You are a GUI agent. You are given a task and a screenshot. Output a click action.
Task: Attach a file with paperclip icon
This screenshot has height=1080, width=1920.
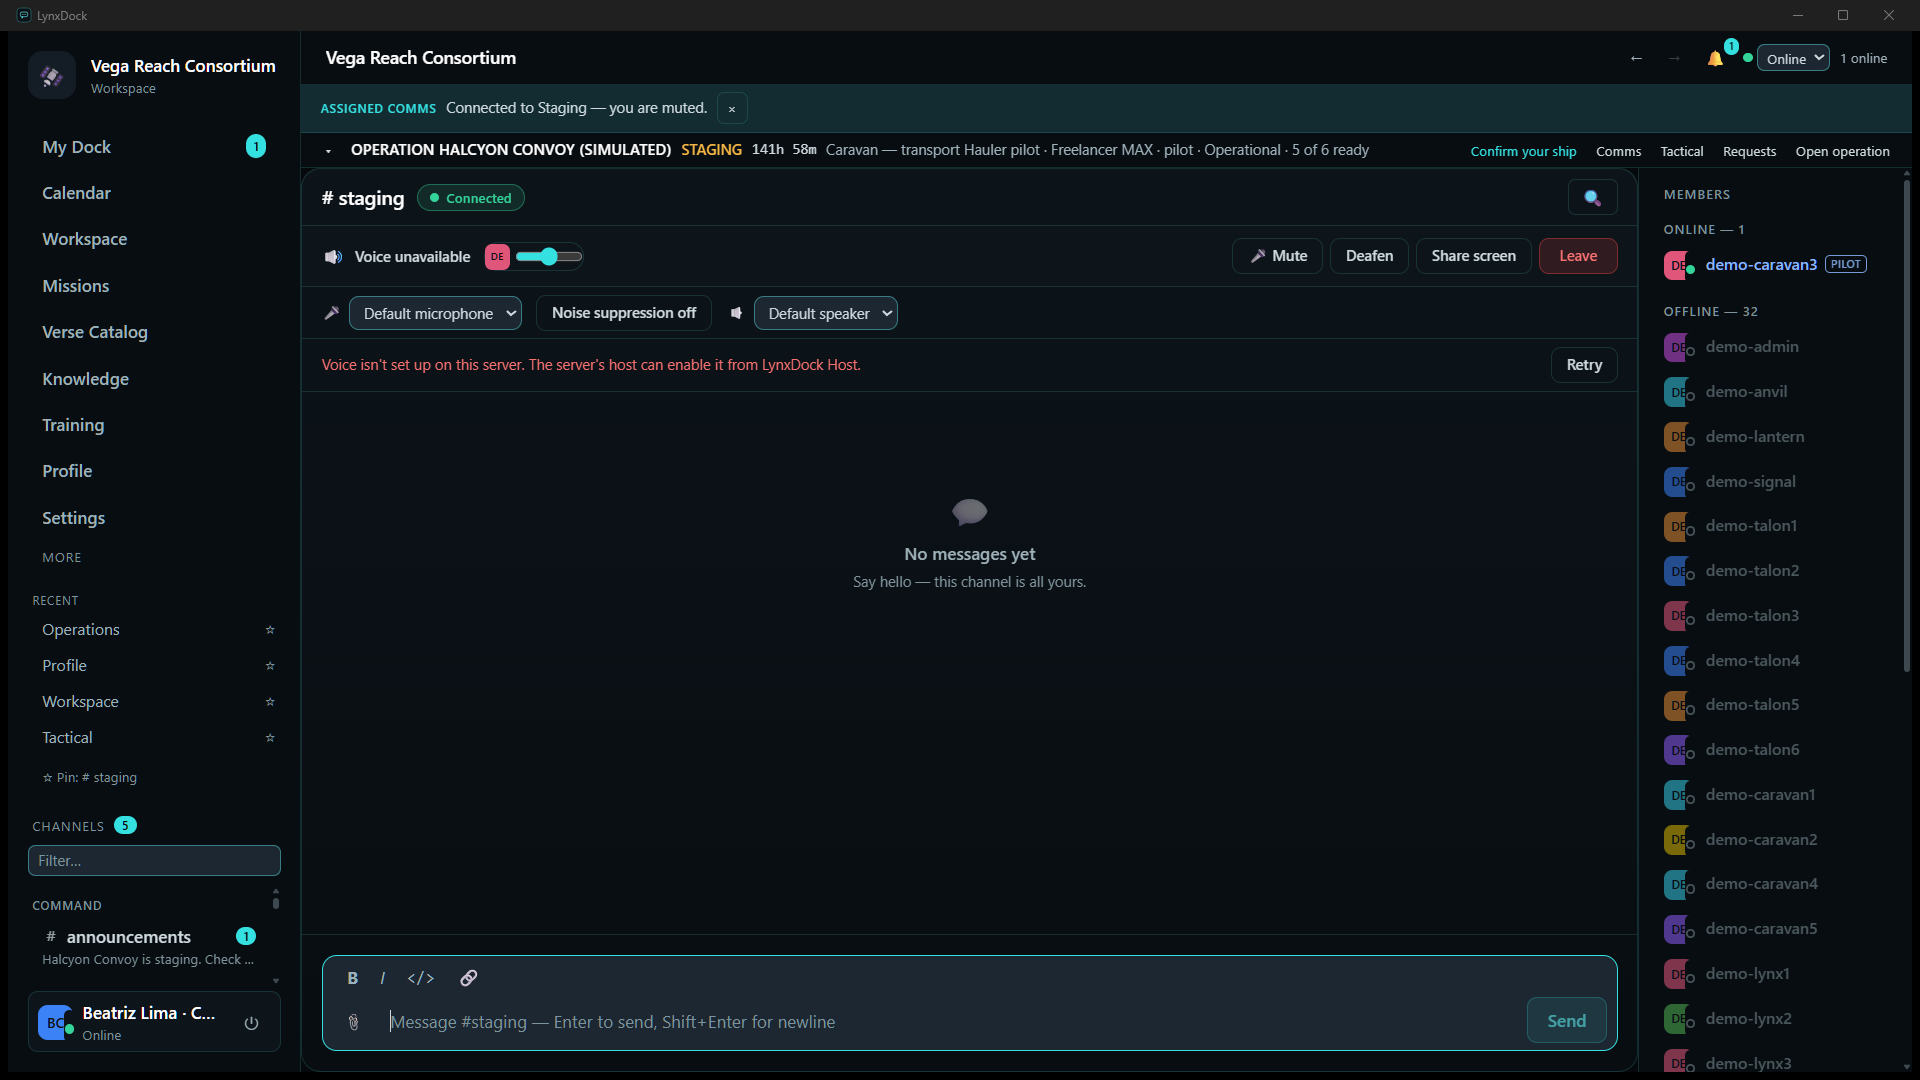point(353,1021)
